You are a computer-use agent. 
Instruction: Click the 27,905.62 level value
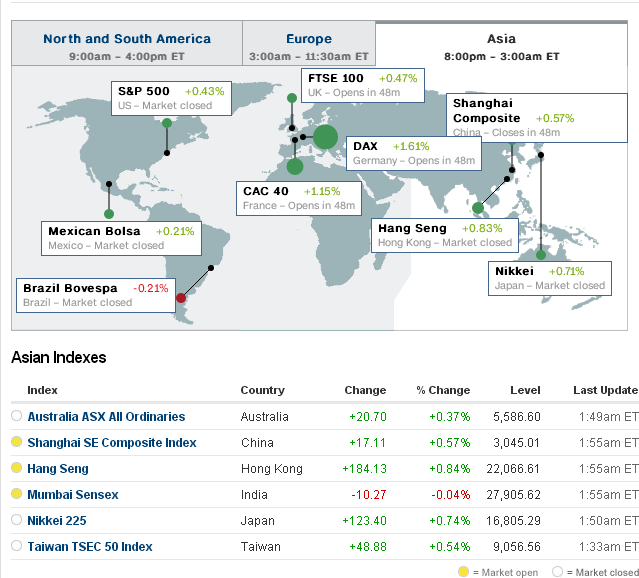(513, 495)
